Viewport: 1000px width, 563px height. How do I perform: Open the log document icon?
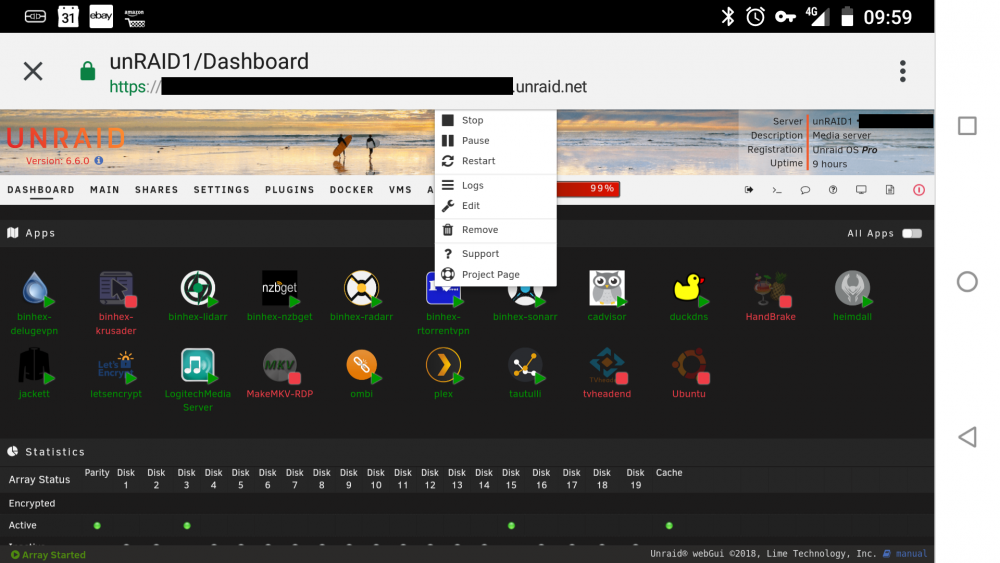[890, 190]
